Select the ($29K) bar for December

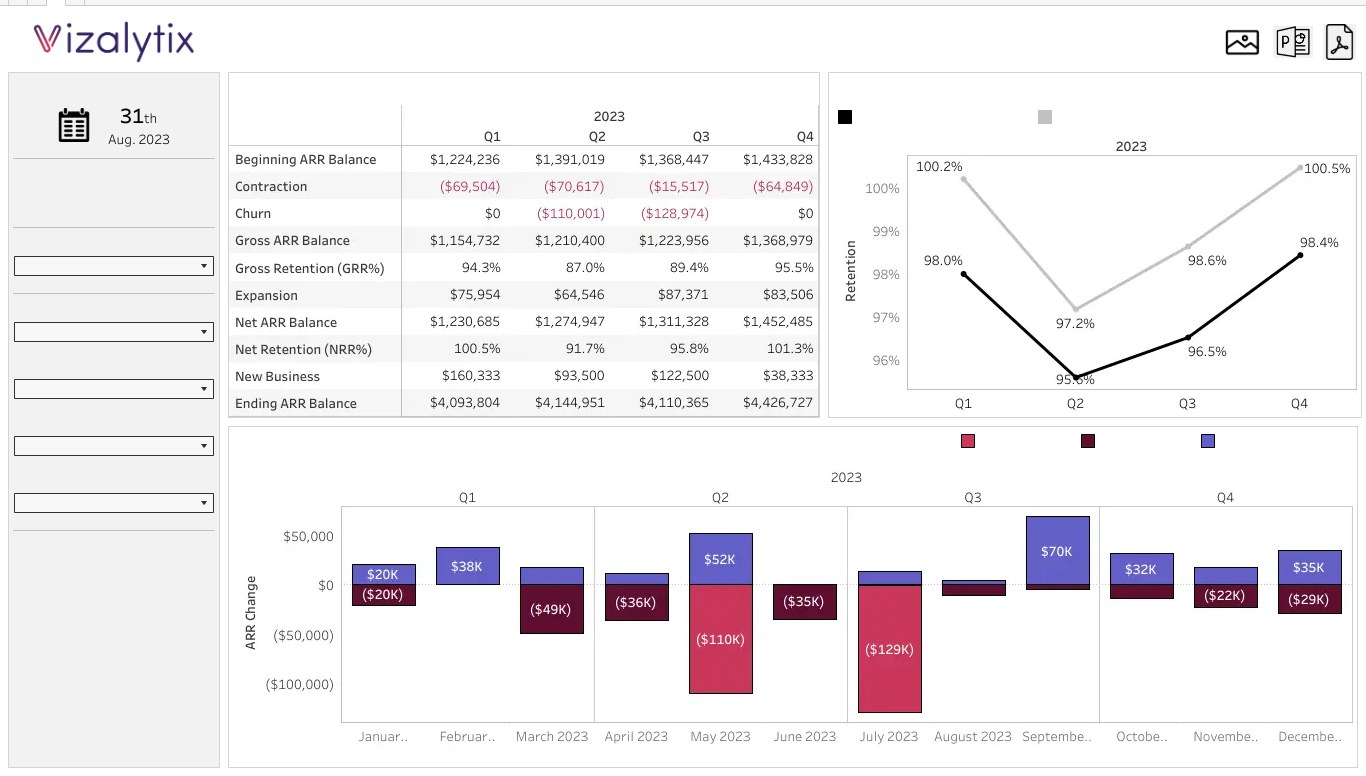pyautogui.click(x=1310, y=599)
